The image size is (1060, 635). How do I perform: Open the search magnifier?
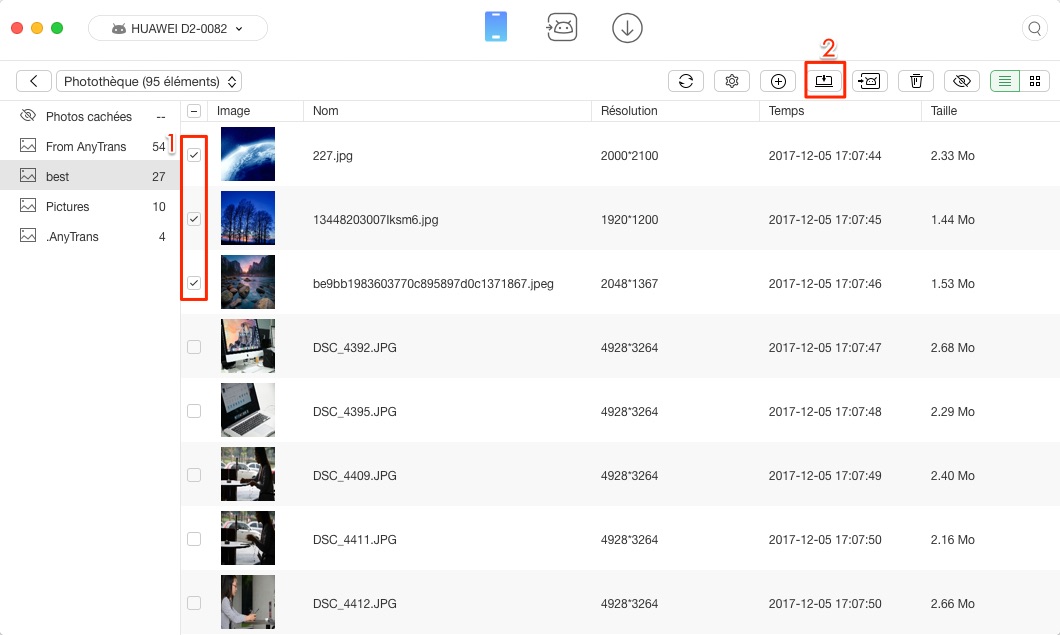tap(1034, 28)
